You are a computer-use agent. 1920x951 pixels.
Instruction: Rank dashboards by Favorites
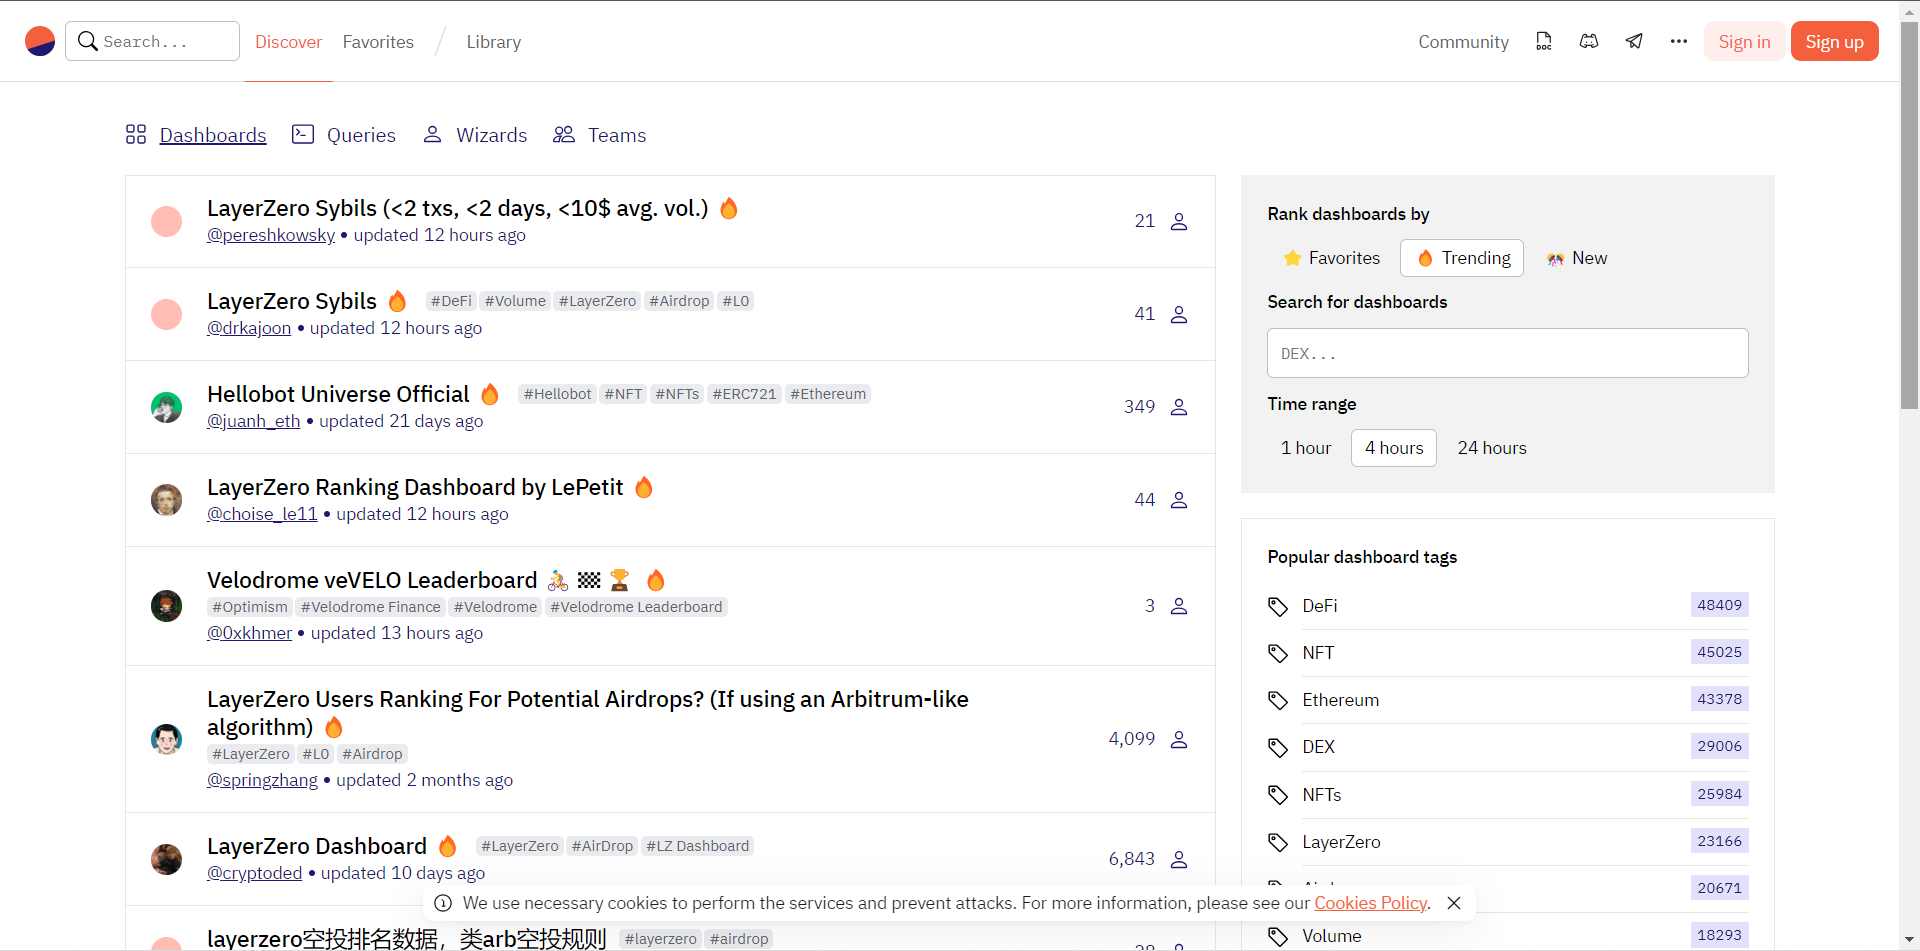pos(1331,258)
